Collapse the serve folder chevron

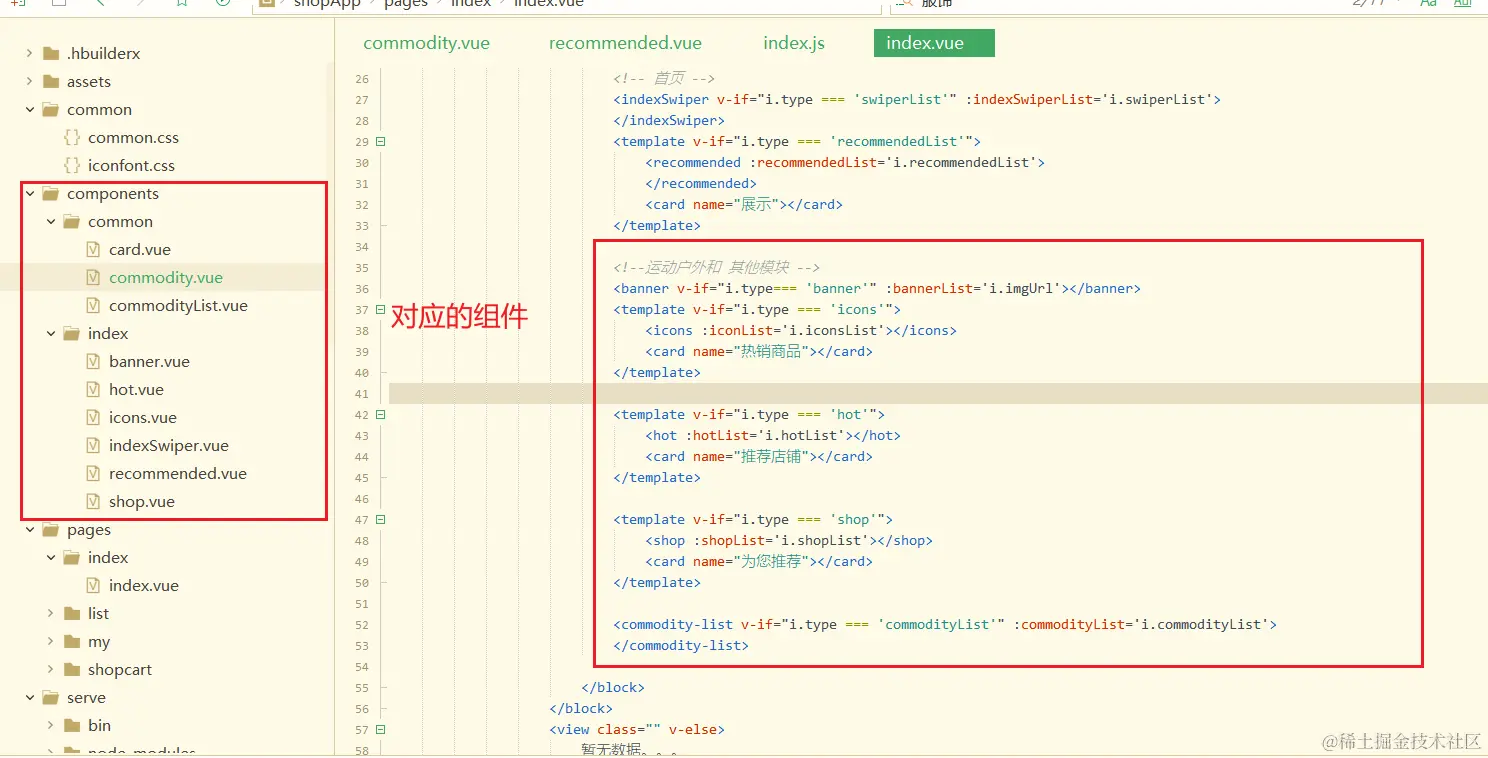(x=30, y=698)
